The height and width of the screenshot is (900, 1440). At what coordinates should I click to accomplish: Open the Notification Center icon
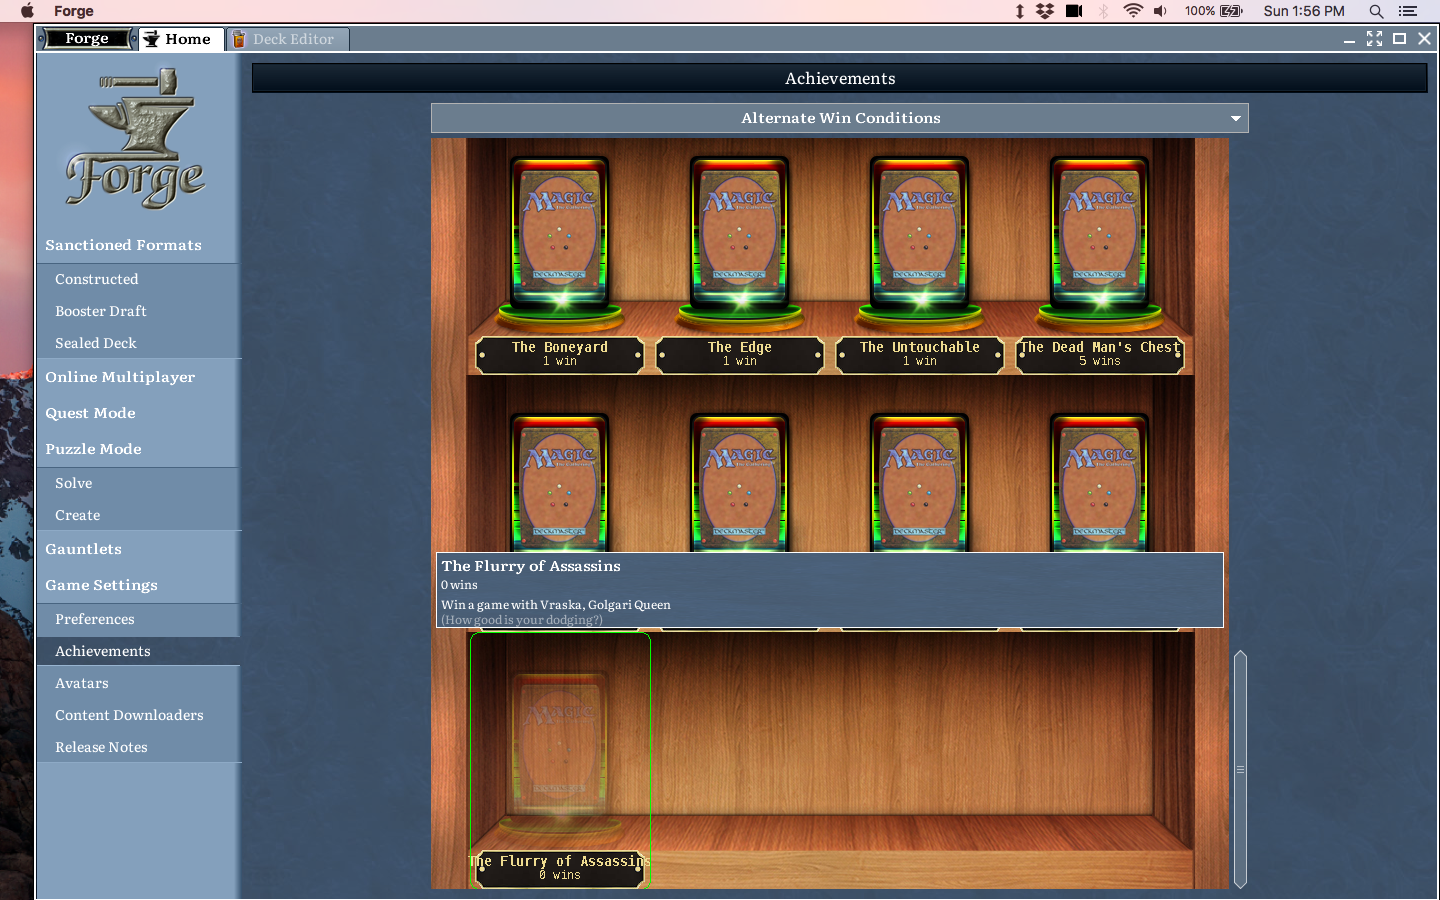(x=1408, y=11)
